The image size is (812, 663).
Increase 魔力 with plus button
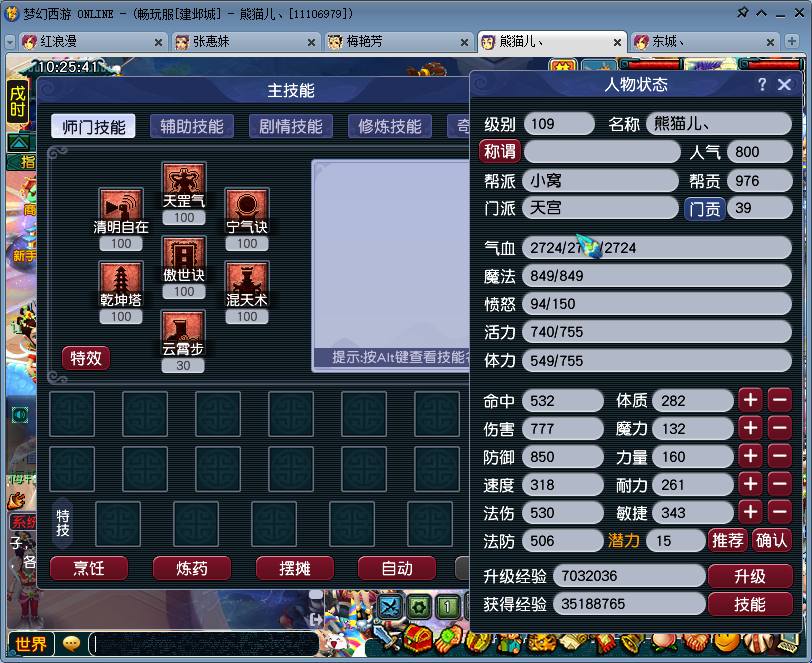click(750, 428)
